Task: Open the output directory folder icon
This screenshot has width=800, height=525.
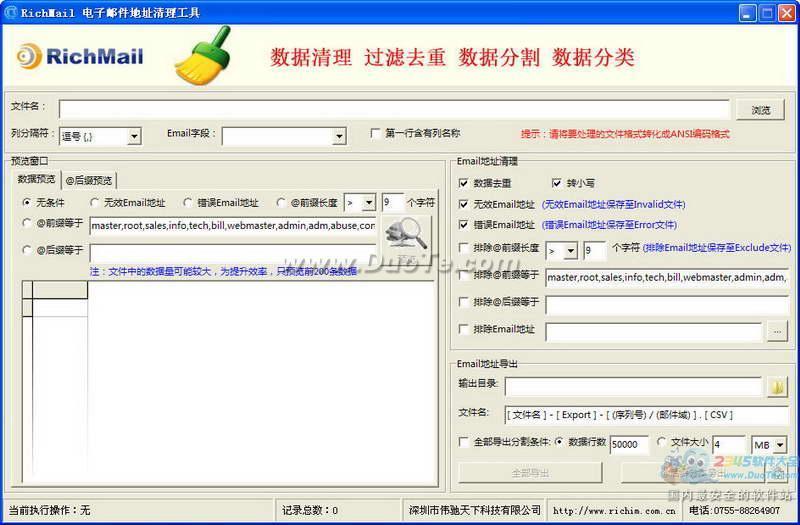Action: coord(777,387)
